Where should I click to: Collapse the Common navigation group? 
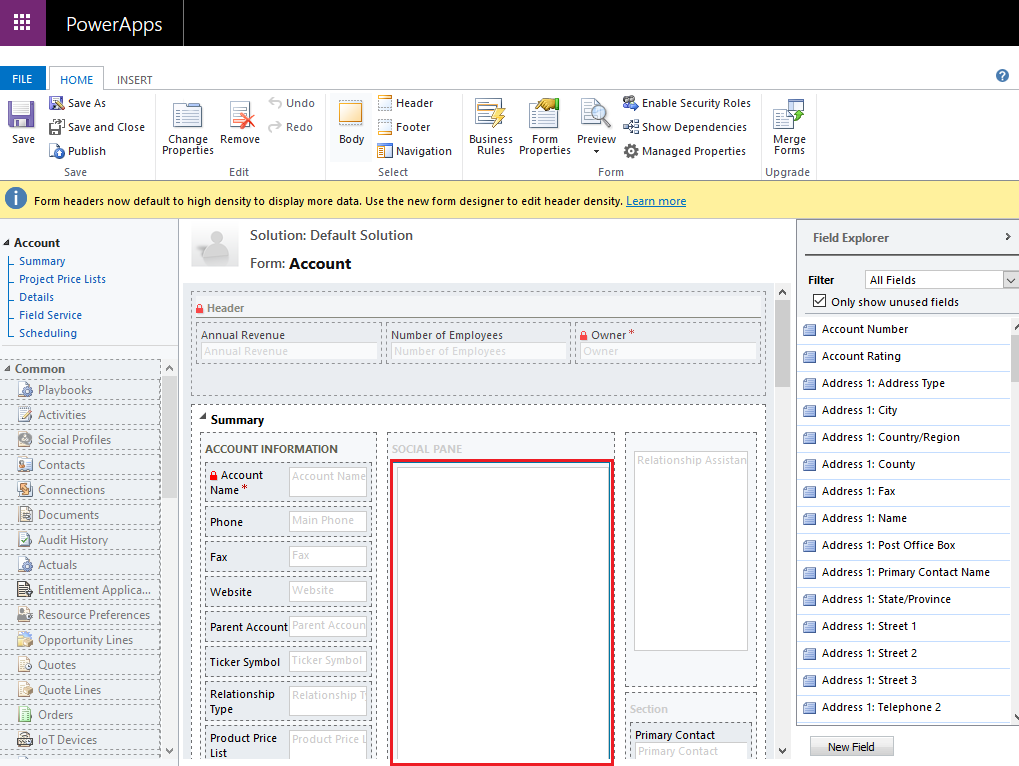click(x=7, y=368)
